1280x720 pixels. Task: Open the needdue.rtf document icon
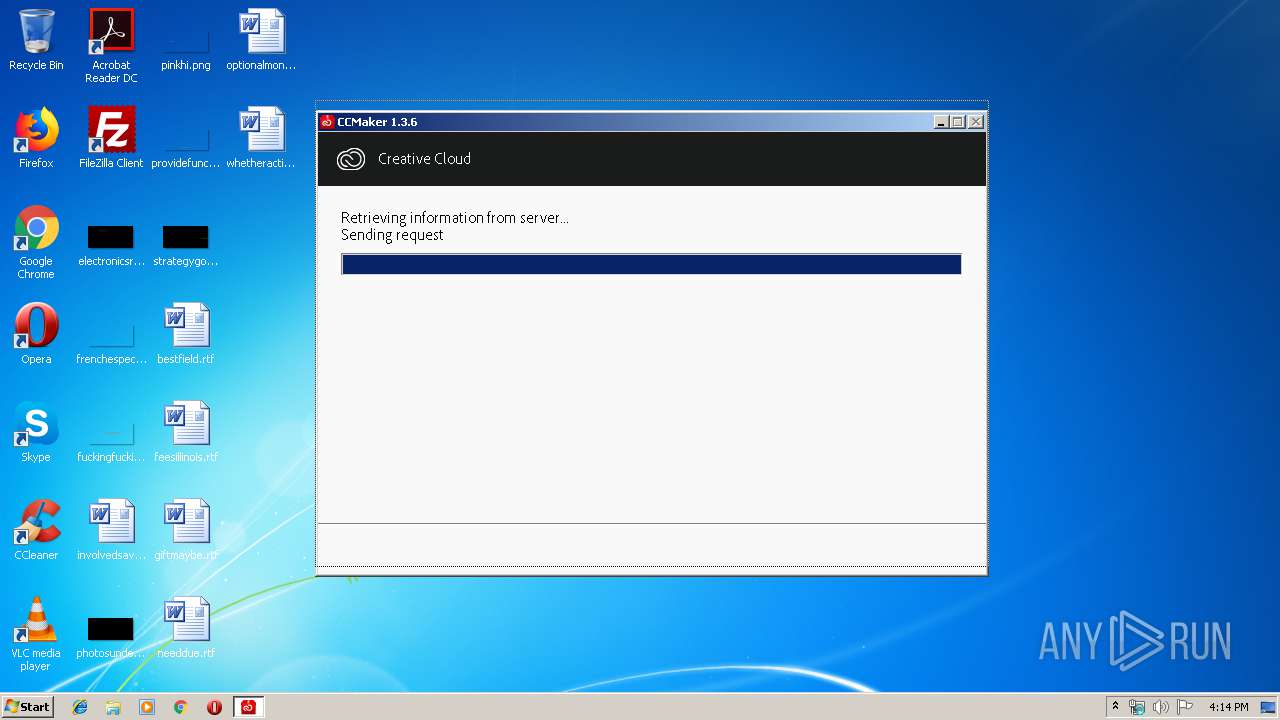186,620
